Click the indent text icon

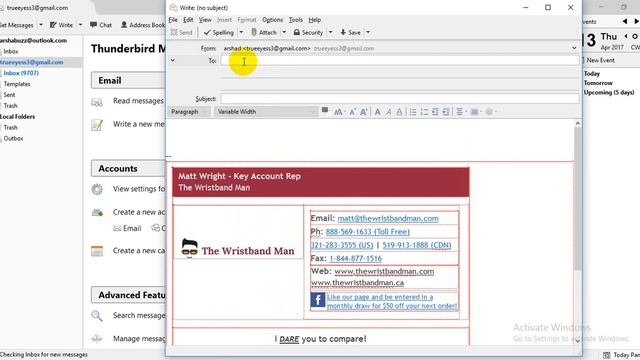pyautogui.click(x=446, y=112)
